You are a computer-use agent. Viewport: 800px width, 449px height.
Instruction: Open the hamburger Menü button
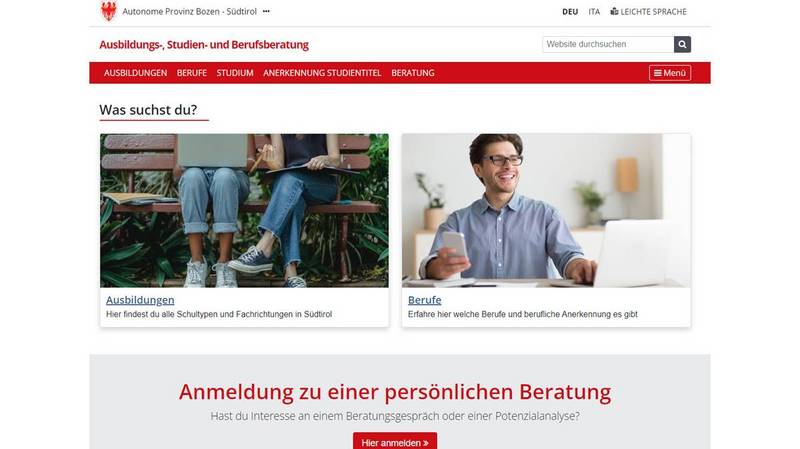(x=670, y=73)
